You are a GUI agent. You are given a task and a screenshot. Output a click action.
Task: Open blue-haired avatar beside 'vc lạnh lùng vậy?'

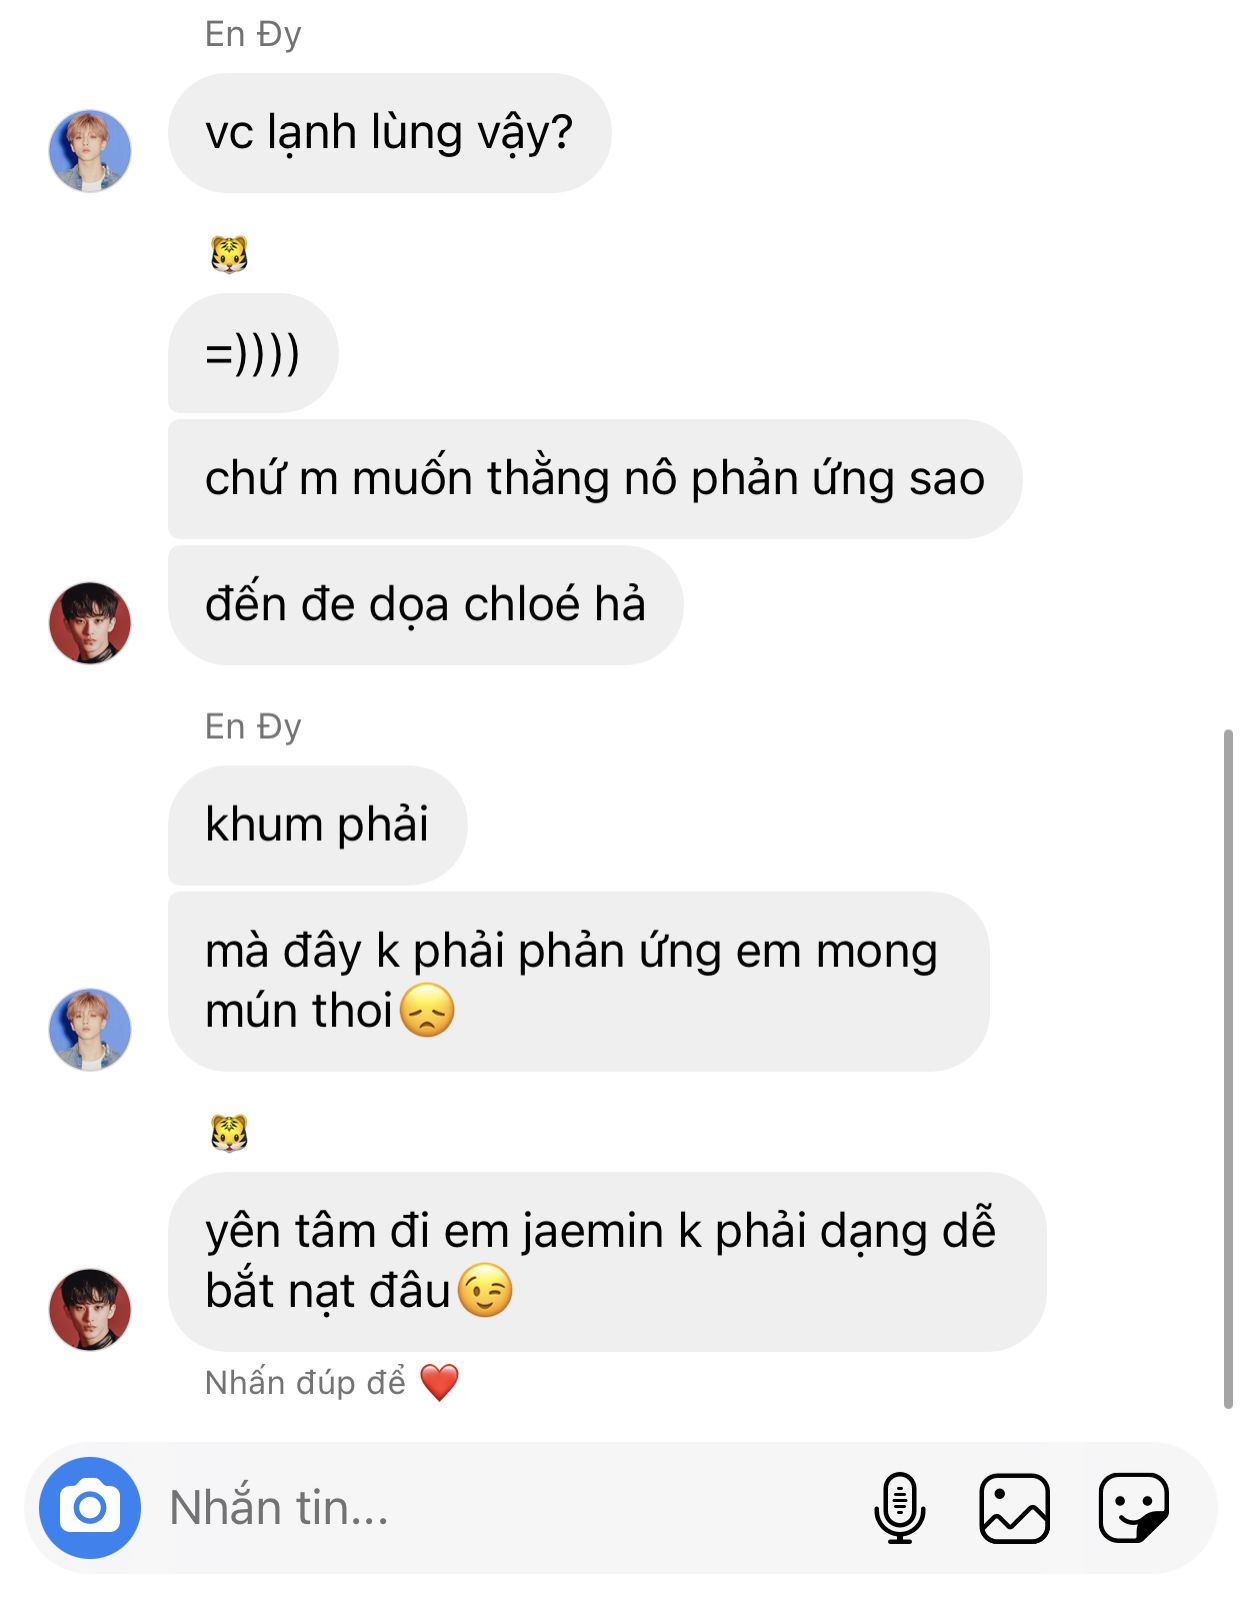click(90, 151)
